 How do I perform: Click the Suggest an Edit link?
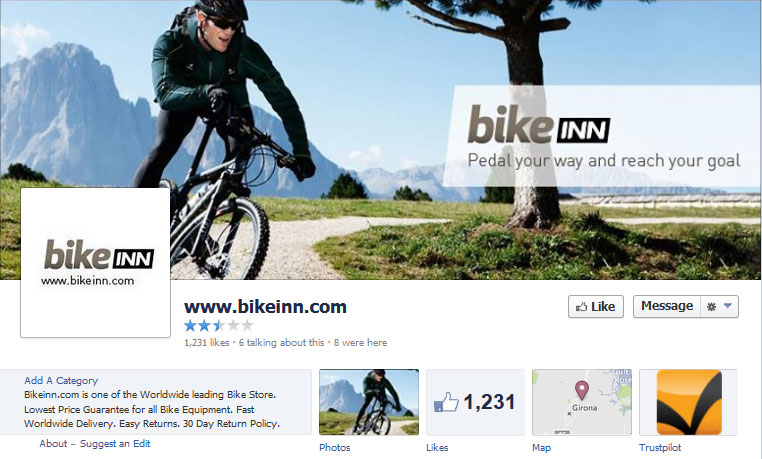point(115,443)
